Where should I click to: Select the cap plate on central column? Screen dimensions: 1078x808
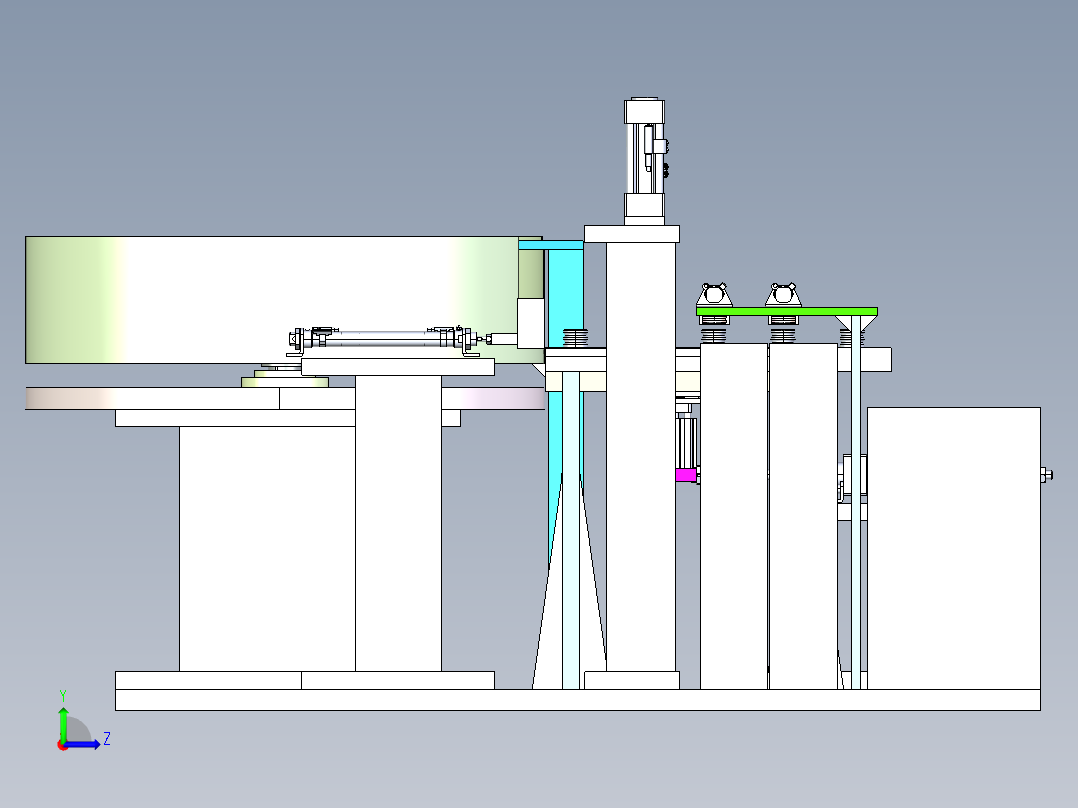click(x=632, y=234)
